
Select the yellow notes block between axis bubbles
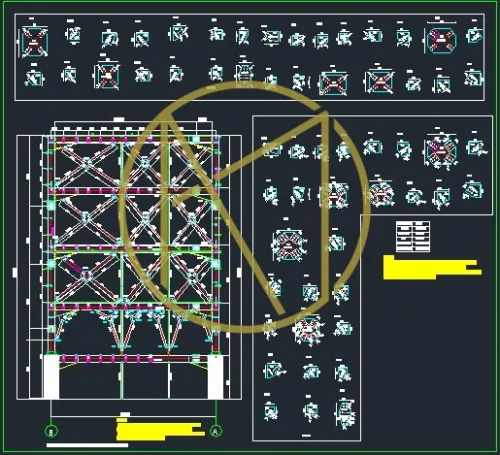tap(160, 429)
